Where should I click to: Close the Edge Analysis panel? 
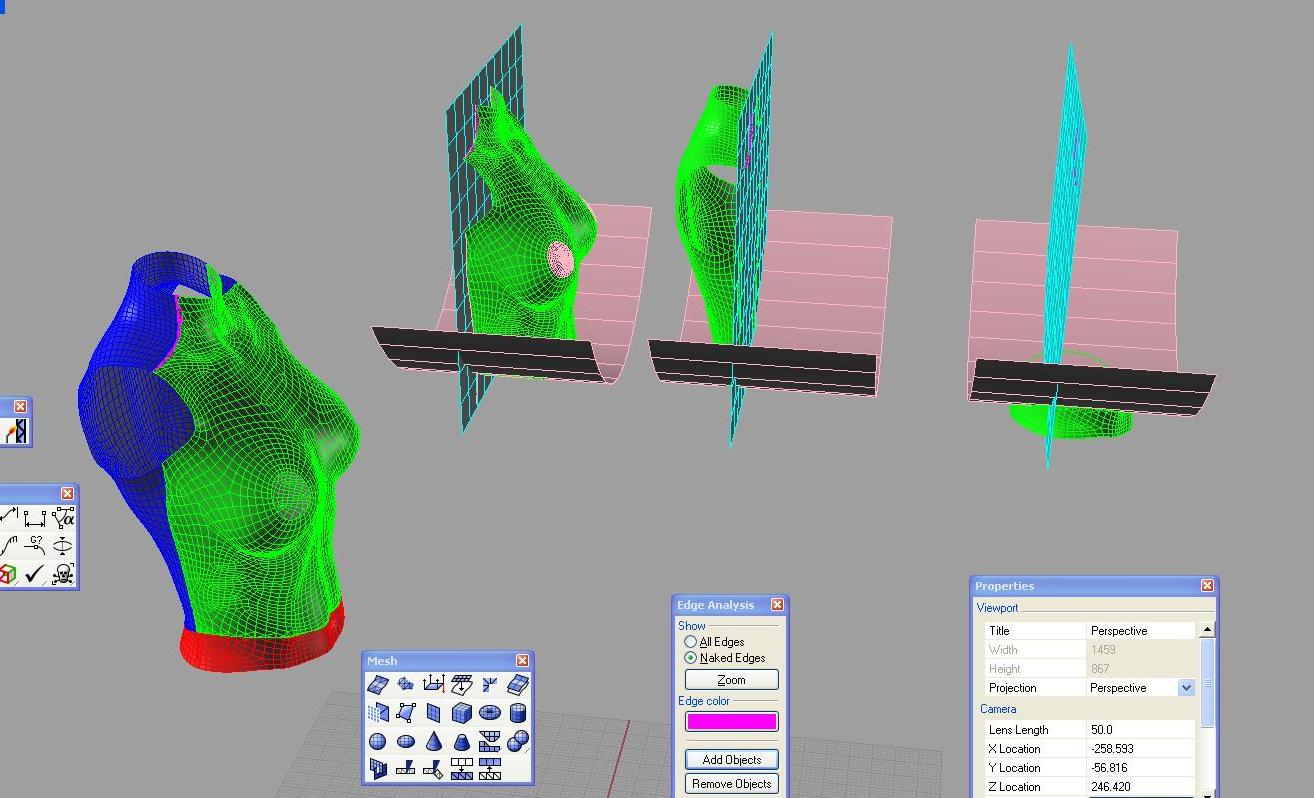pyautogui.click(x=777, y=605)
